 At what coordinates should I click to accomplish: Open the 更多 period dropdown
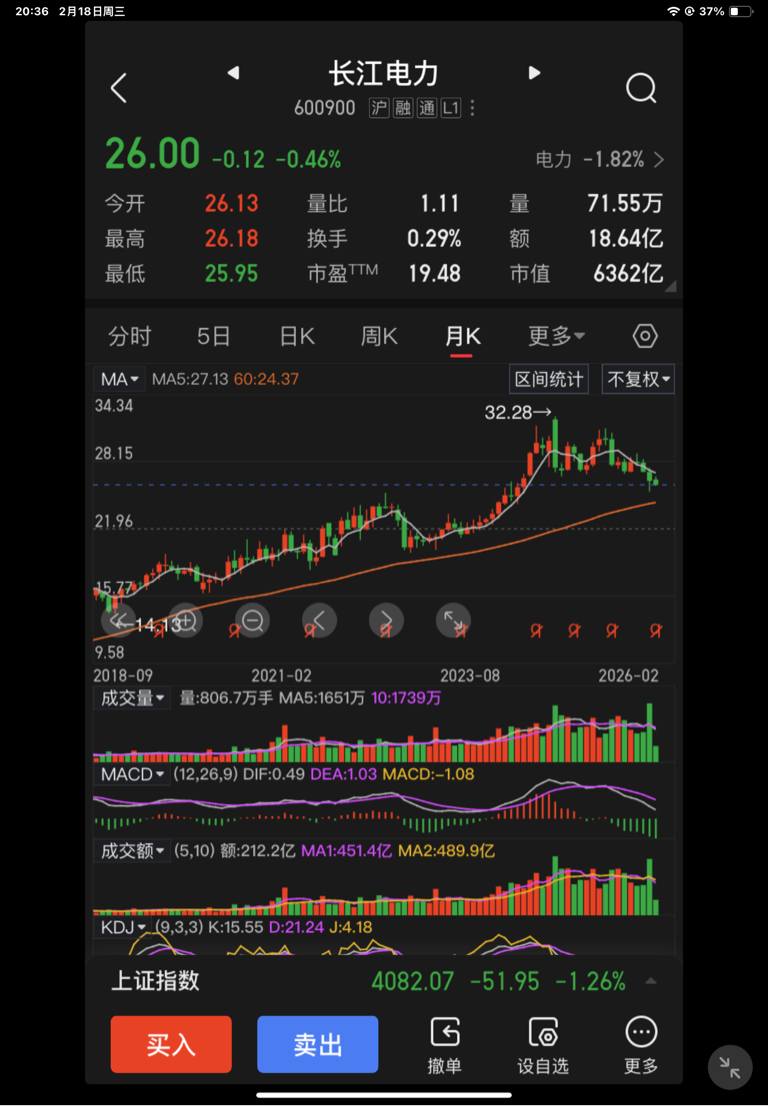click(556, 336)
